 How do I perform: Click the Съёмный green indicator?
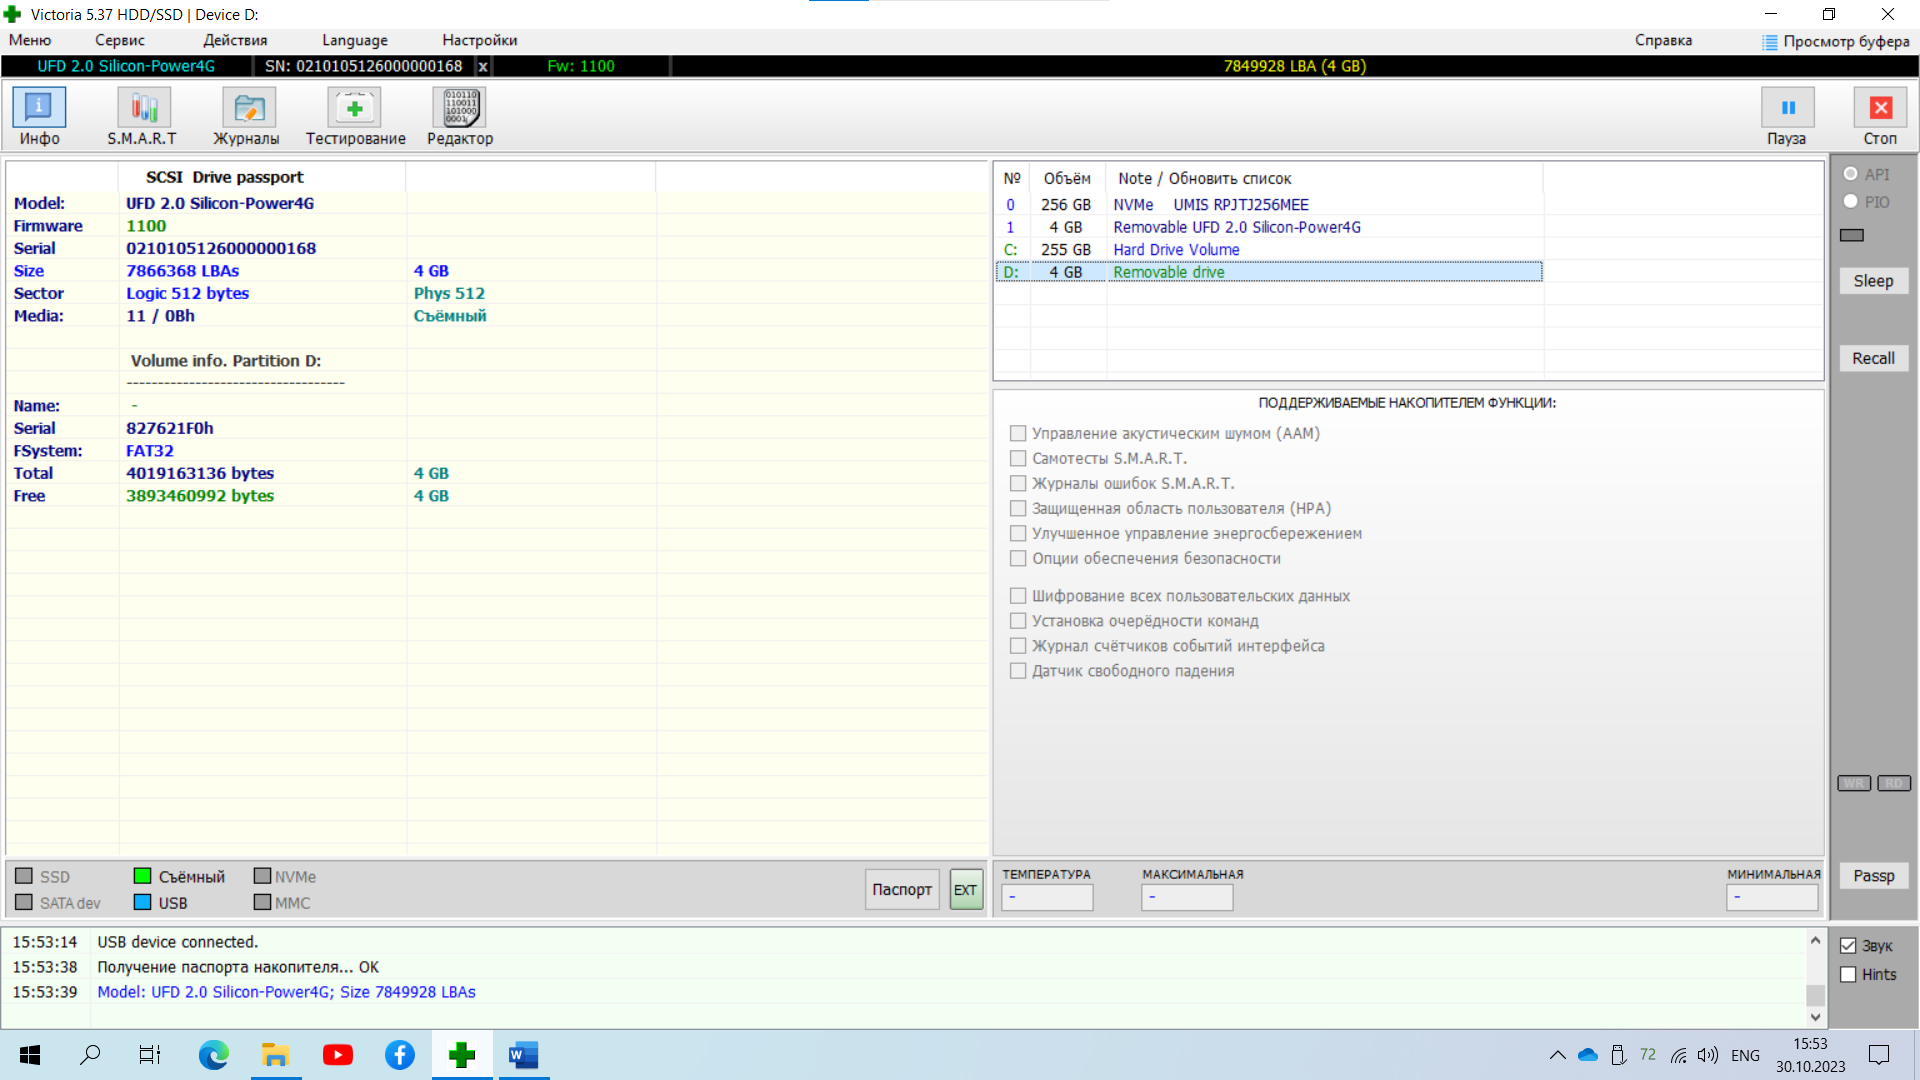pos(142,876)
